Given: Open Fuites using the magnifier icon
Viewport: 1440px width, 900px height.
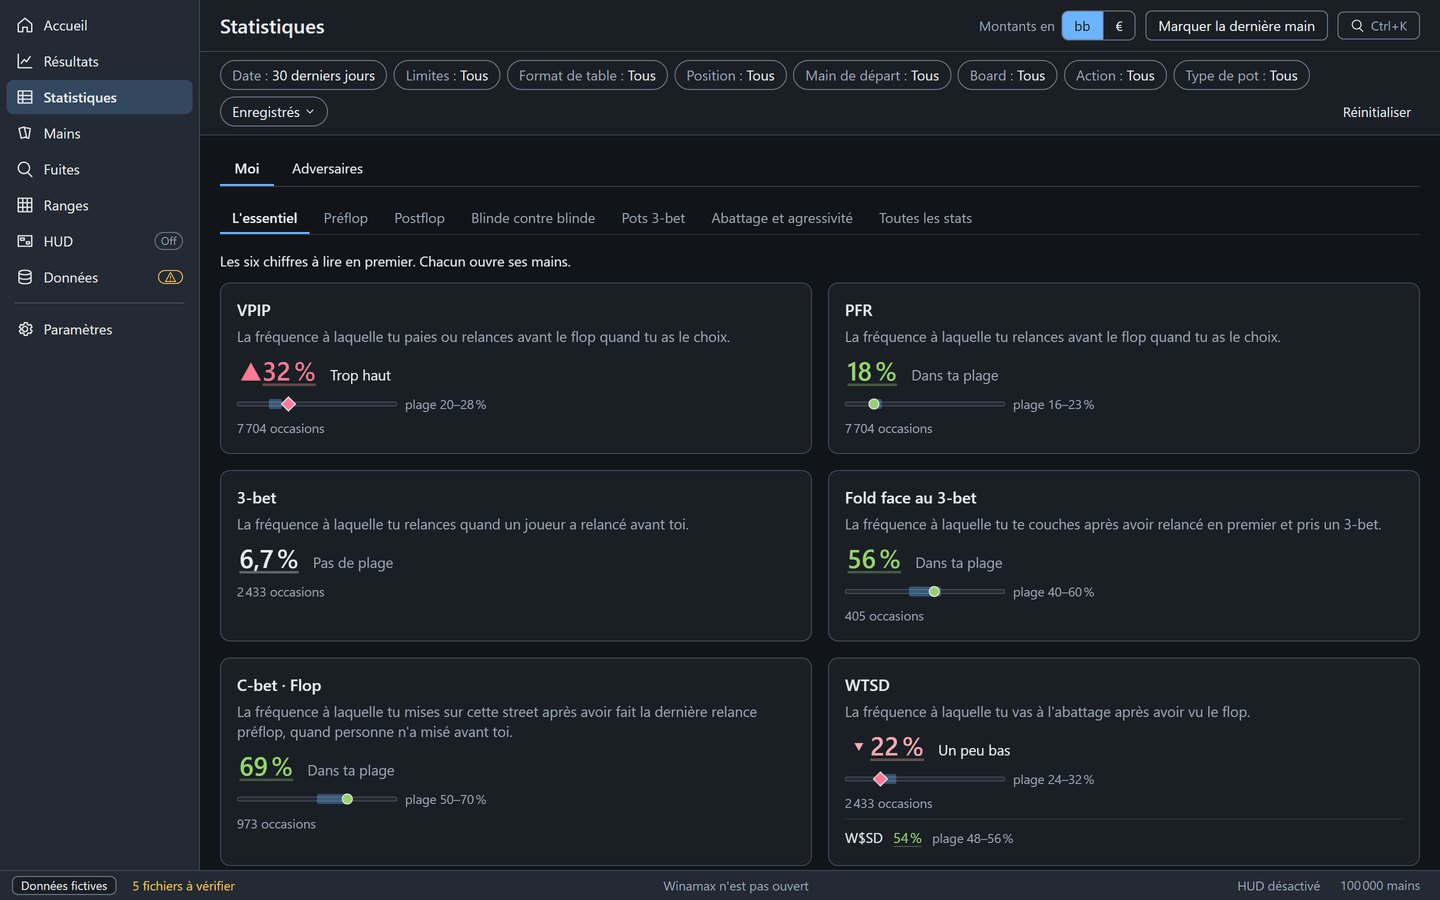Looking at the screenshot, I should 25,169.
